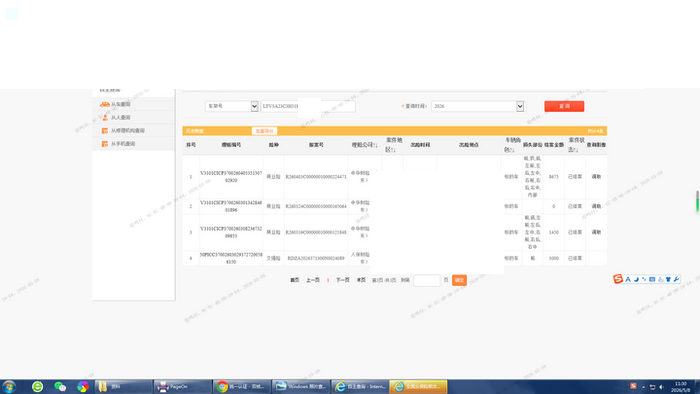The image size is (700, 394).
Task: Click the 批量导出 batch export button
Action: [264, 131]
